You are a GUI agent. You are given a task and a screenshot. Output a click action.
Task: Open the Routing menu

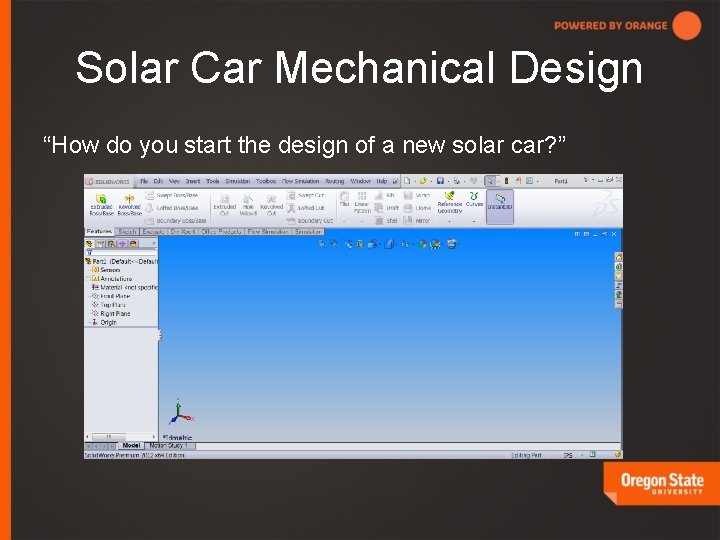click(x=335, y=181)
